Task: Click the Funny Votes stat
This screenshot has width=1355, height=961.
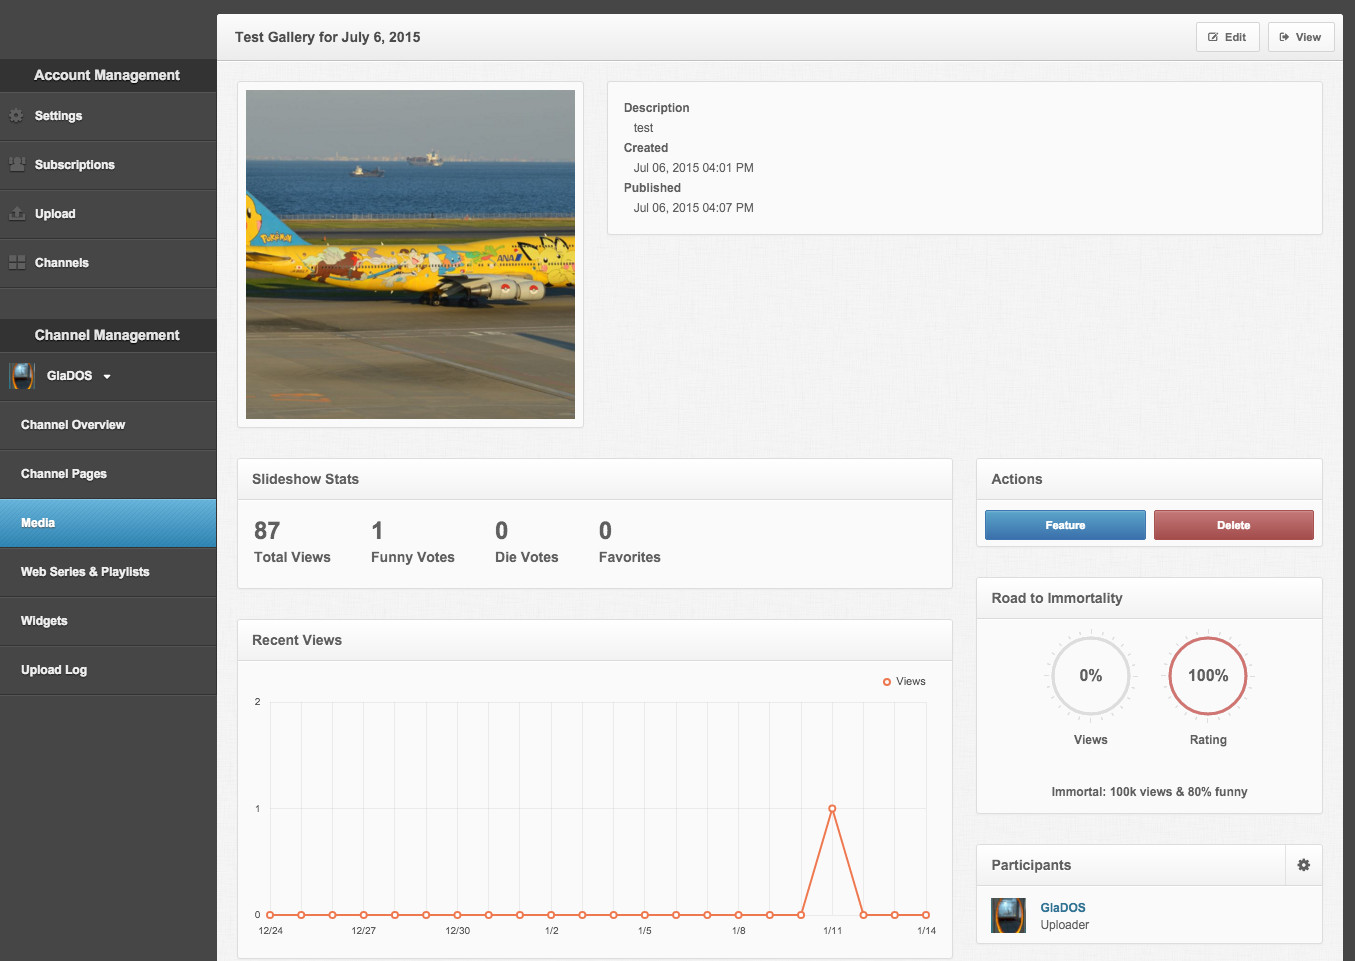Action: tap(412, 542)
